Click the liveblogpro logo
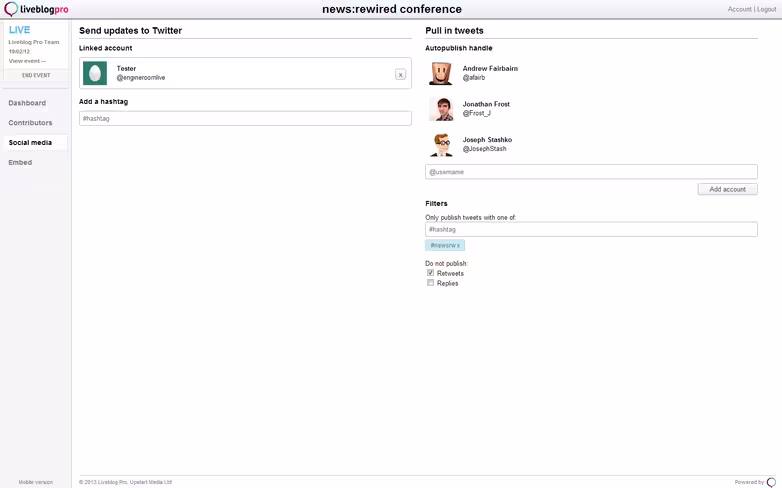Image resolution: width=782 pixels, height=488 pixels. click(36, 9)
